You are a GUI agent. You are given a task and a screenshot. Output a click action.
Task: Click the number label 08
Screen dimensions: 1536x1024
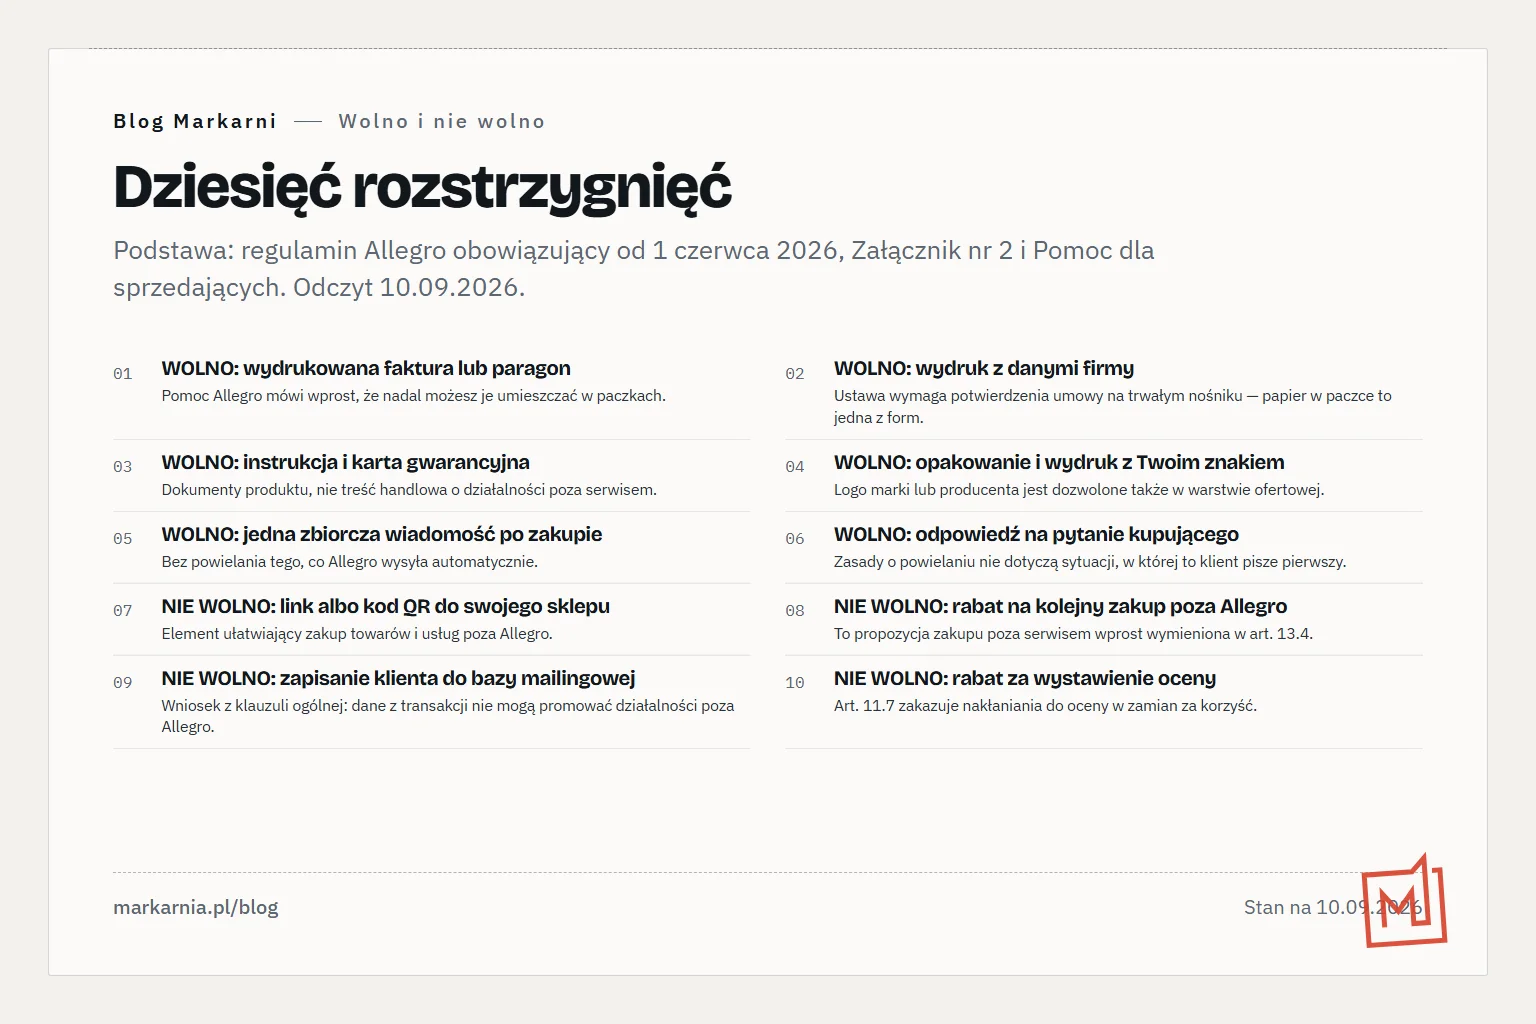pos(795,611)
